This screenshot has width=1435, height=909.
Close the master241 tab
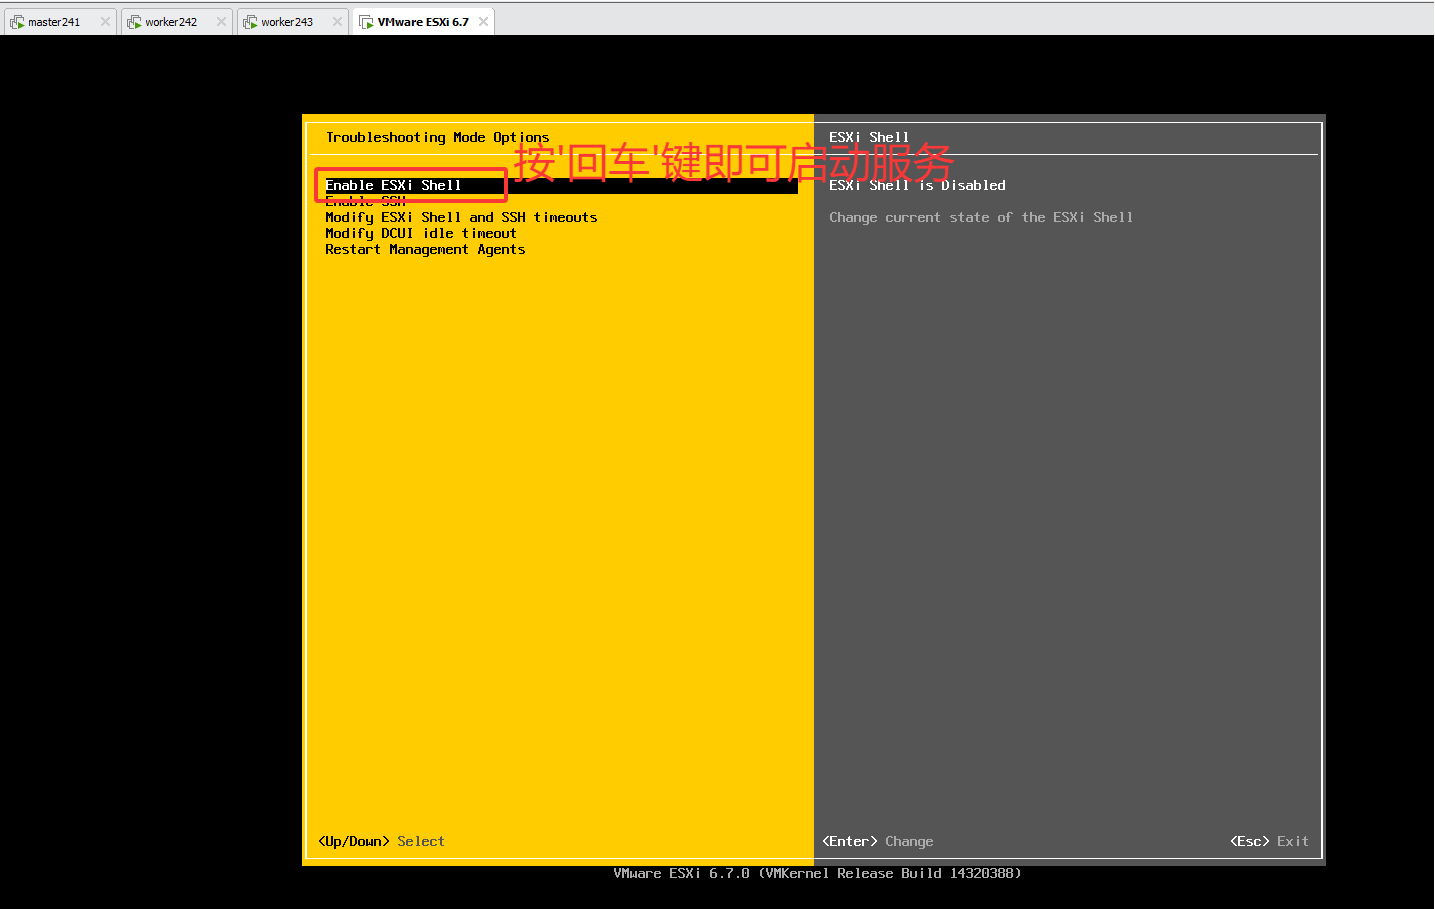[x=105, y=22]
